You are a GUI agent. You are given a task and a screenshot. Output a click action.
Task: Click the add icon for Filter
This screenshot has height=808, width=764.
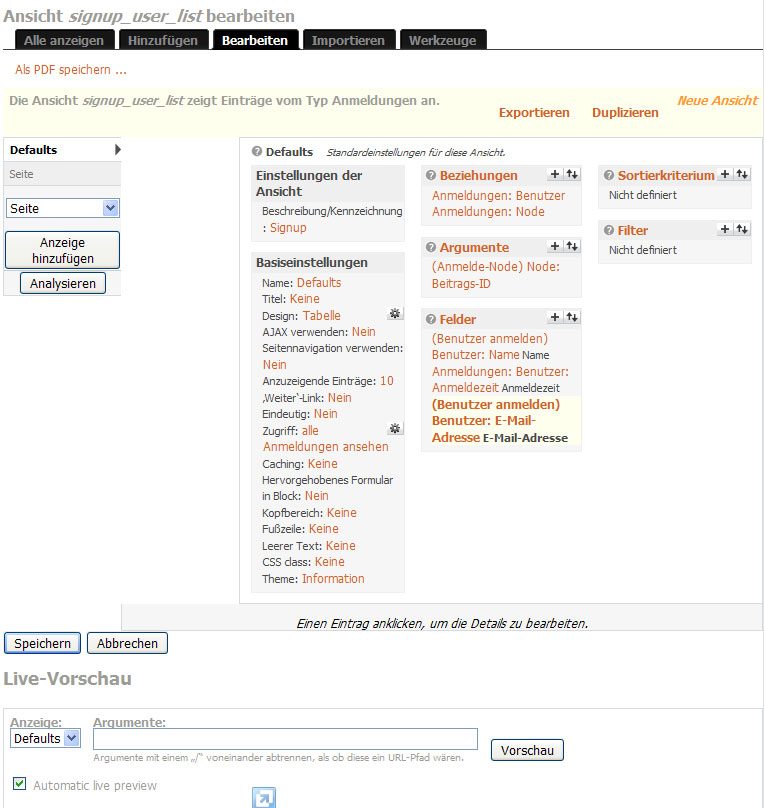point(725,230)
